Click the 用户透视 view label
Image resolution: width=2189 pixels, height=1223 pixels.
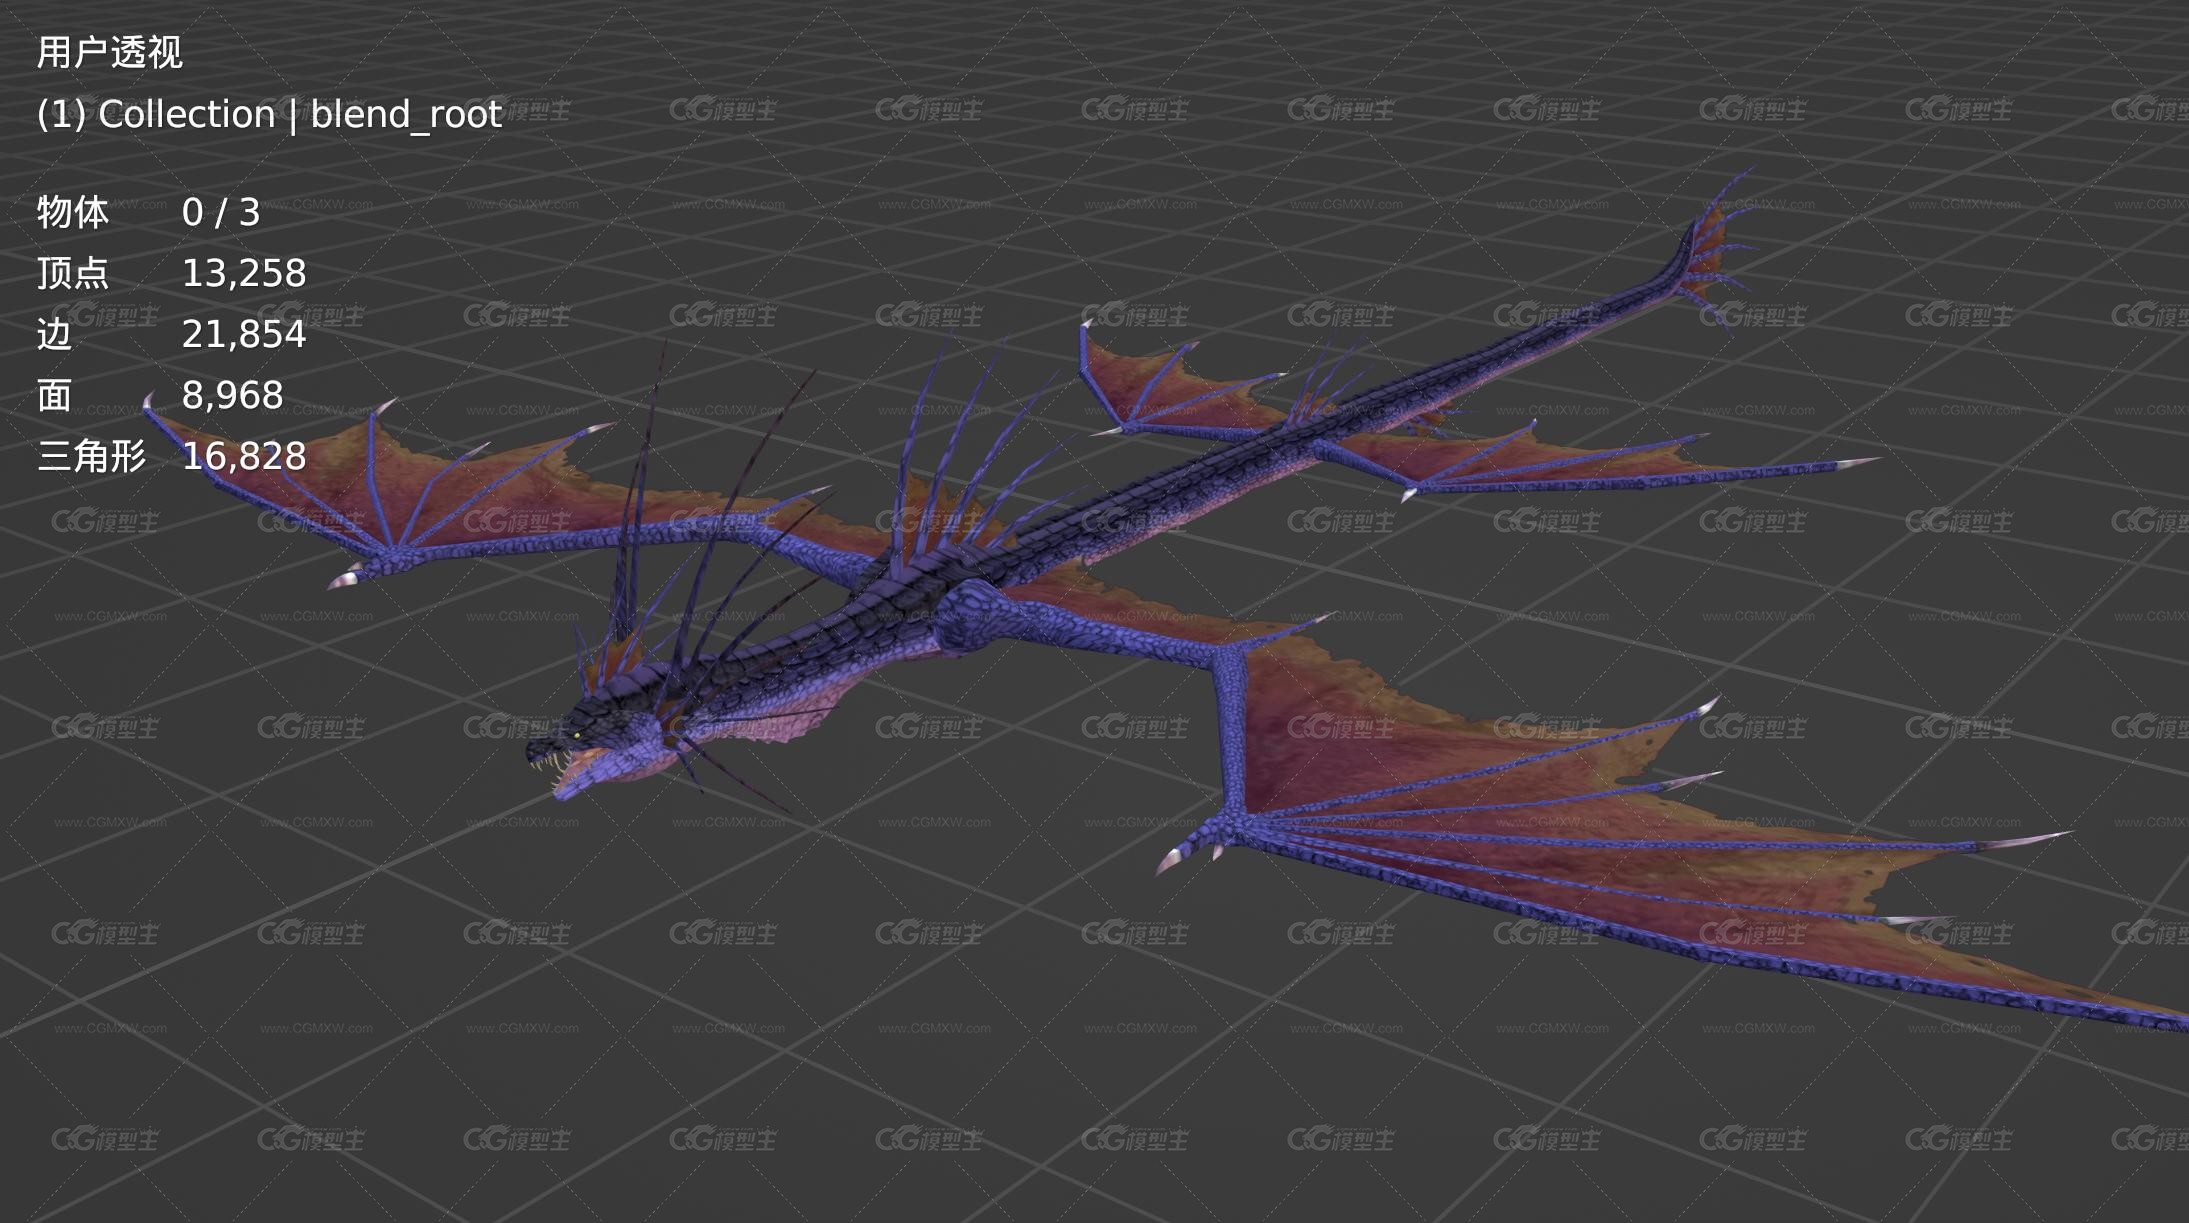(109, 52)
